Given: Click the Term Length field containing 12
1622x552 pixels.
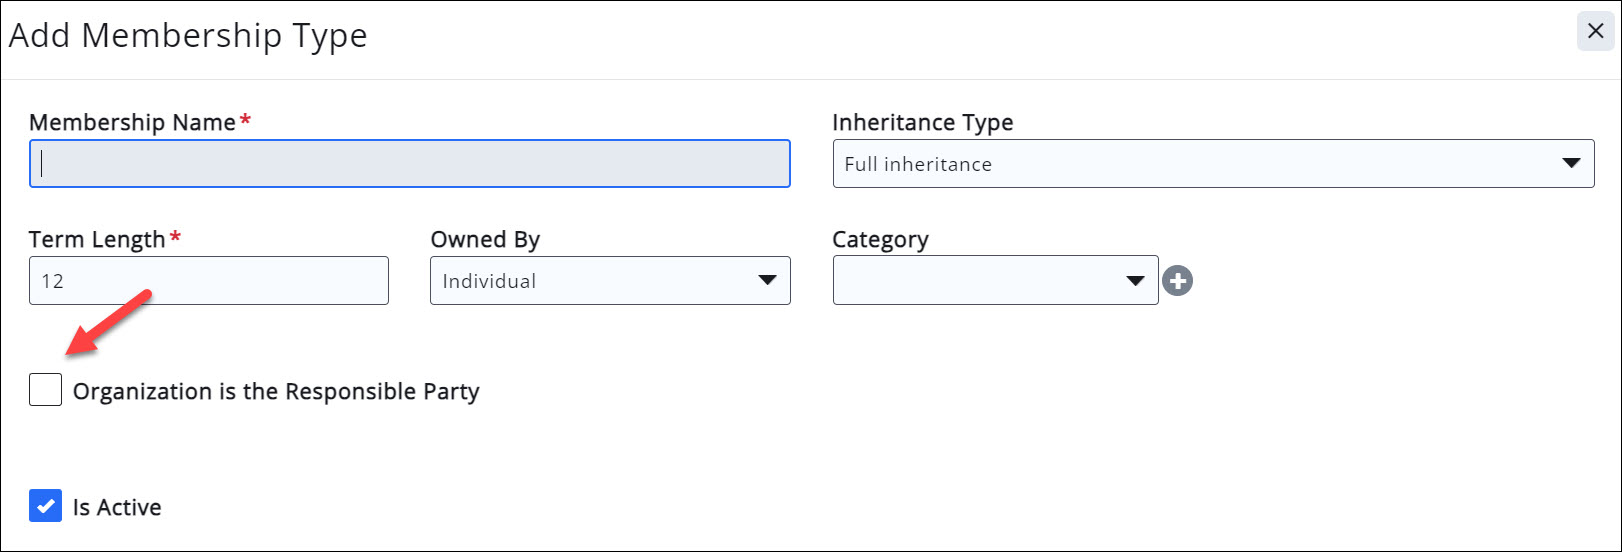Looking at the screenshot, I should click(208, 281).
